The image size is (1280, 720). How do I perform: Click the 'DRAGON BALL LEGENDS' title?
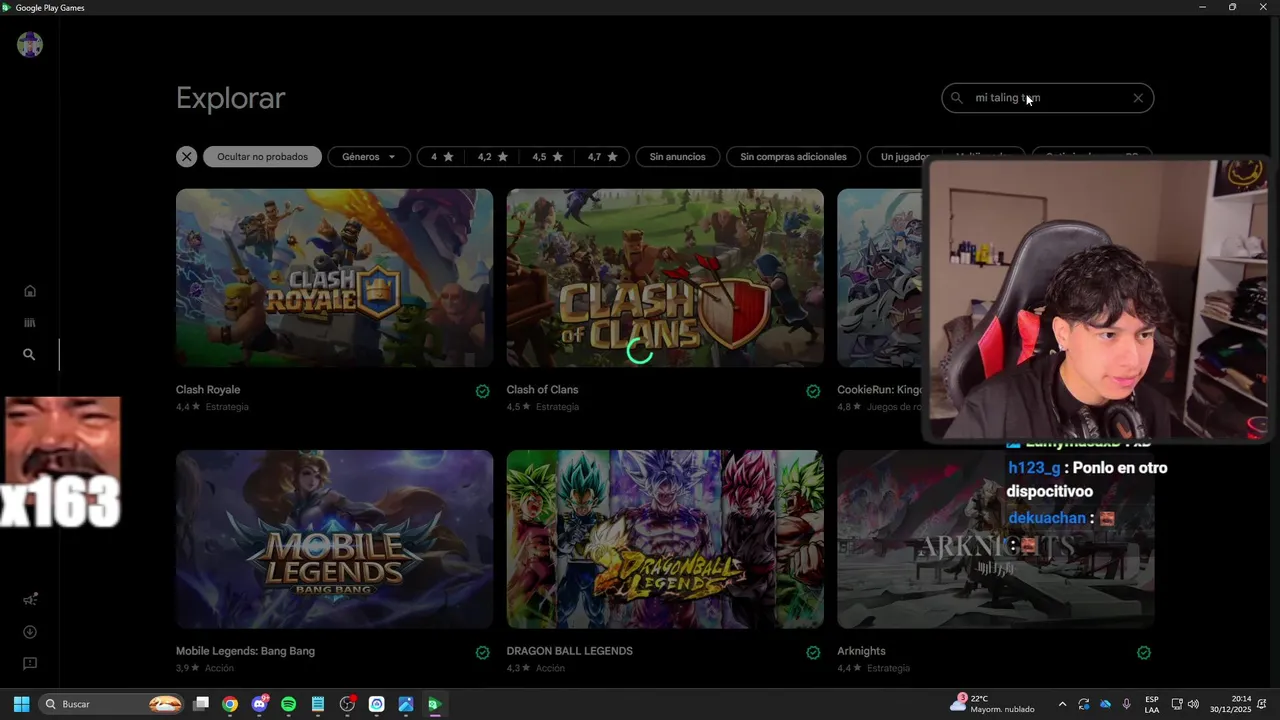(x=569, y=651)
